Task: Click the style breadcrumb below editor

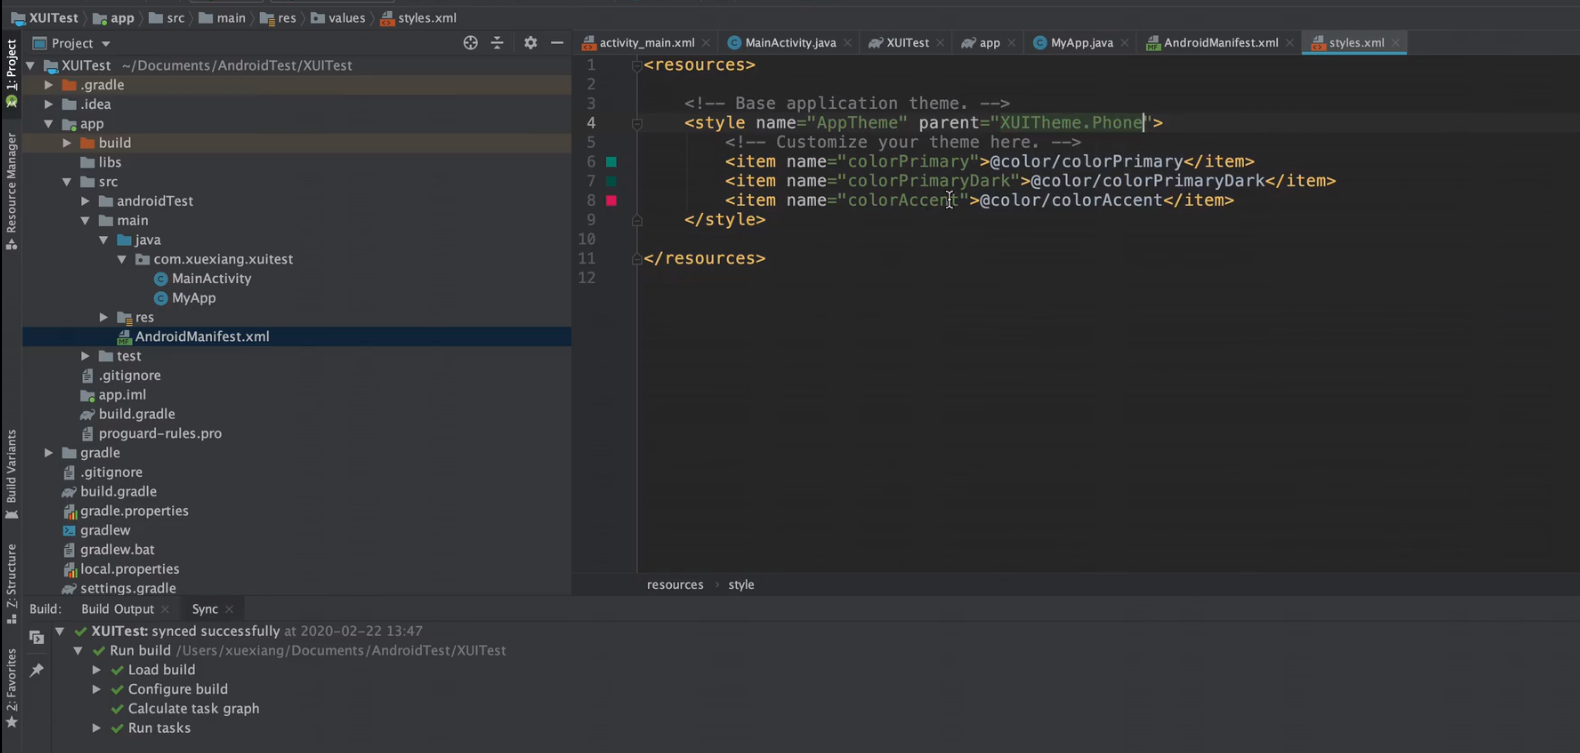Action: (741, 585)
